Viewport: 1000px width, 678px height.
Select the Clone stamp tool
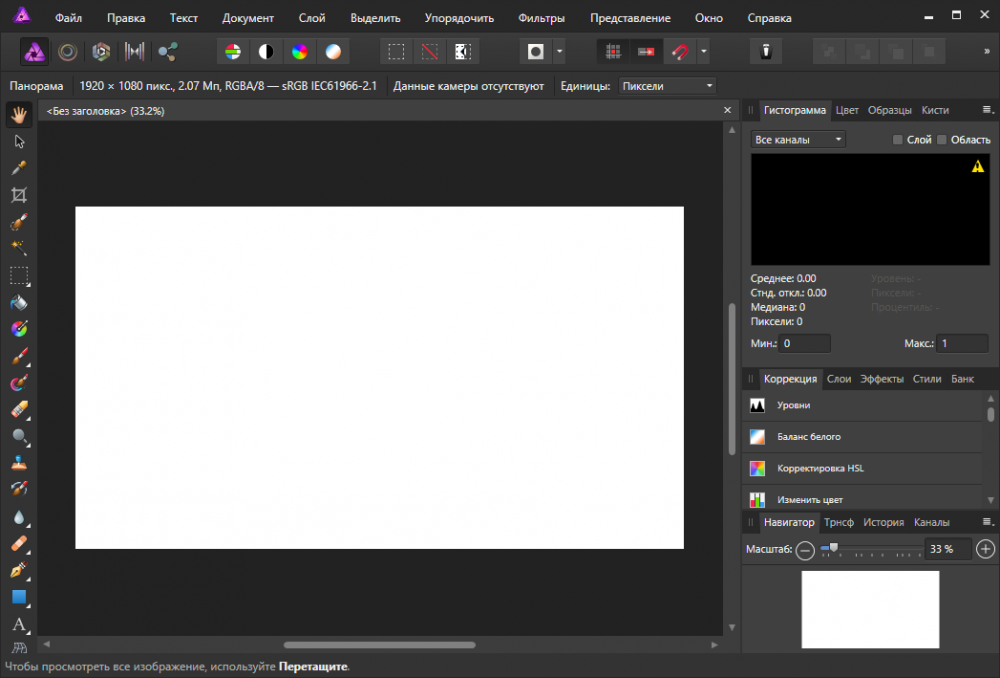[x=19, y=463]
